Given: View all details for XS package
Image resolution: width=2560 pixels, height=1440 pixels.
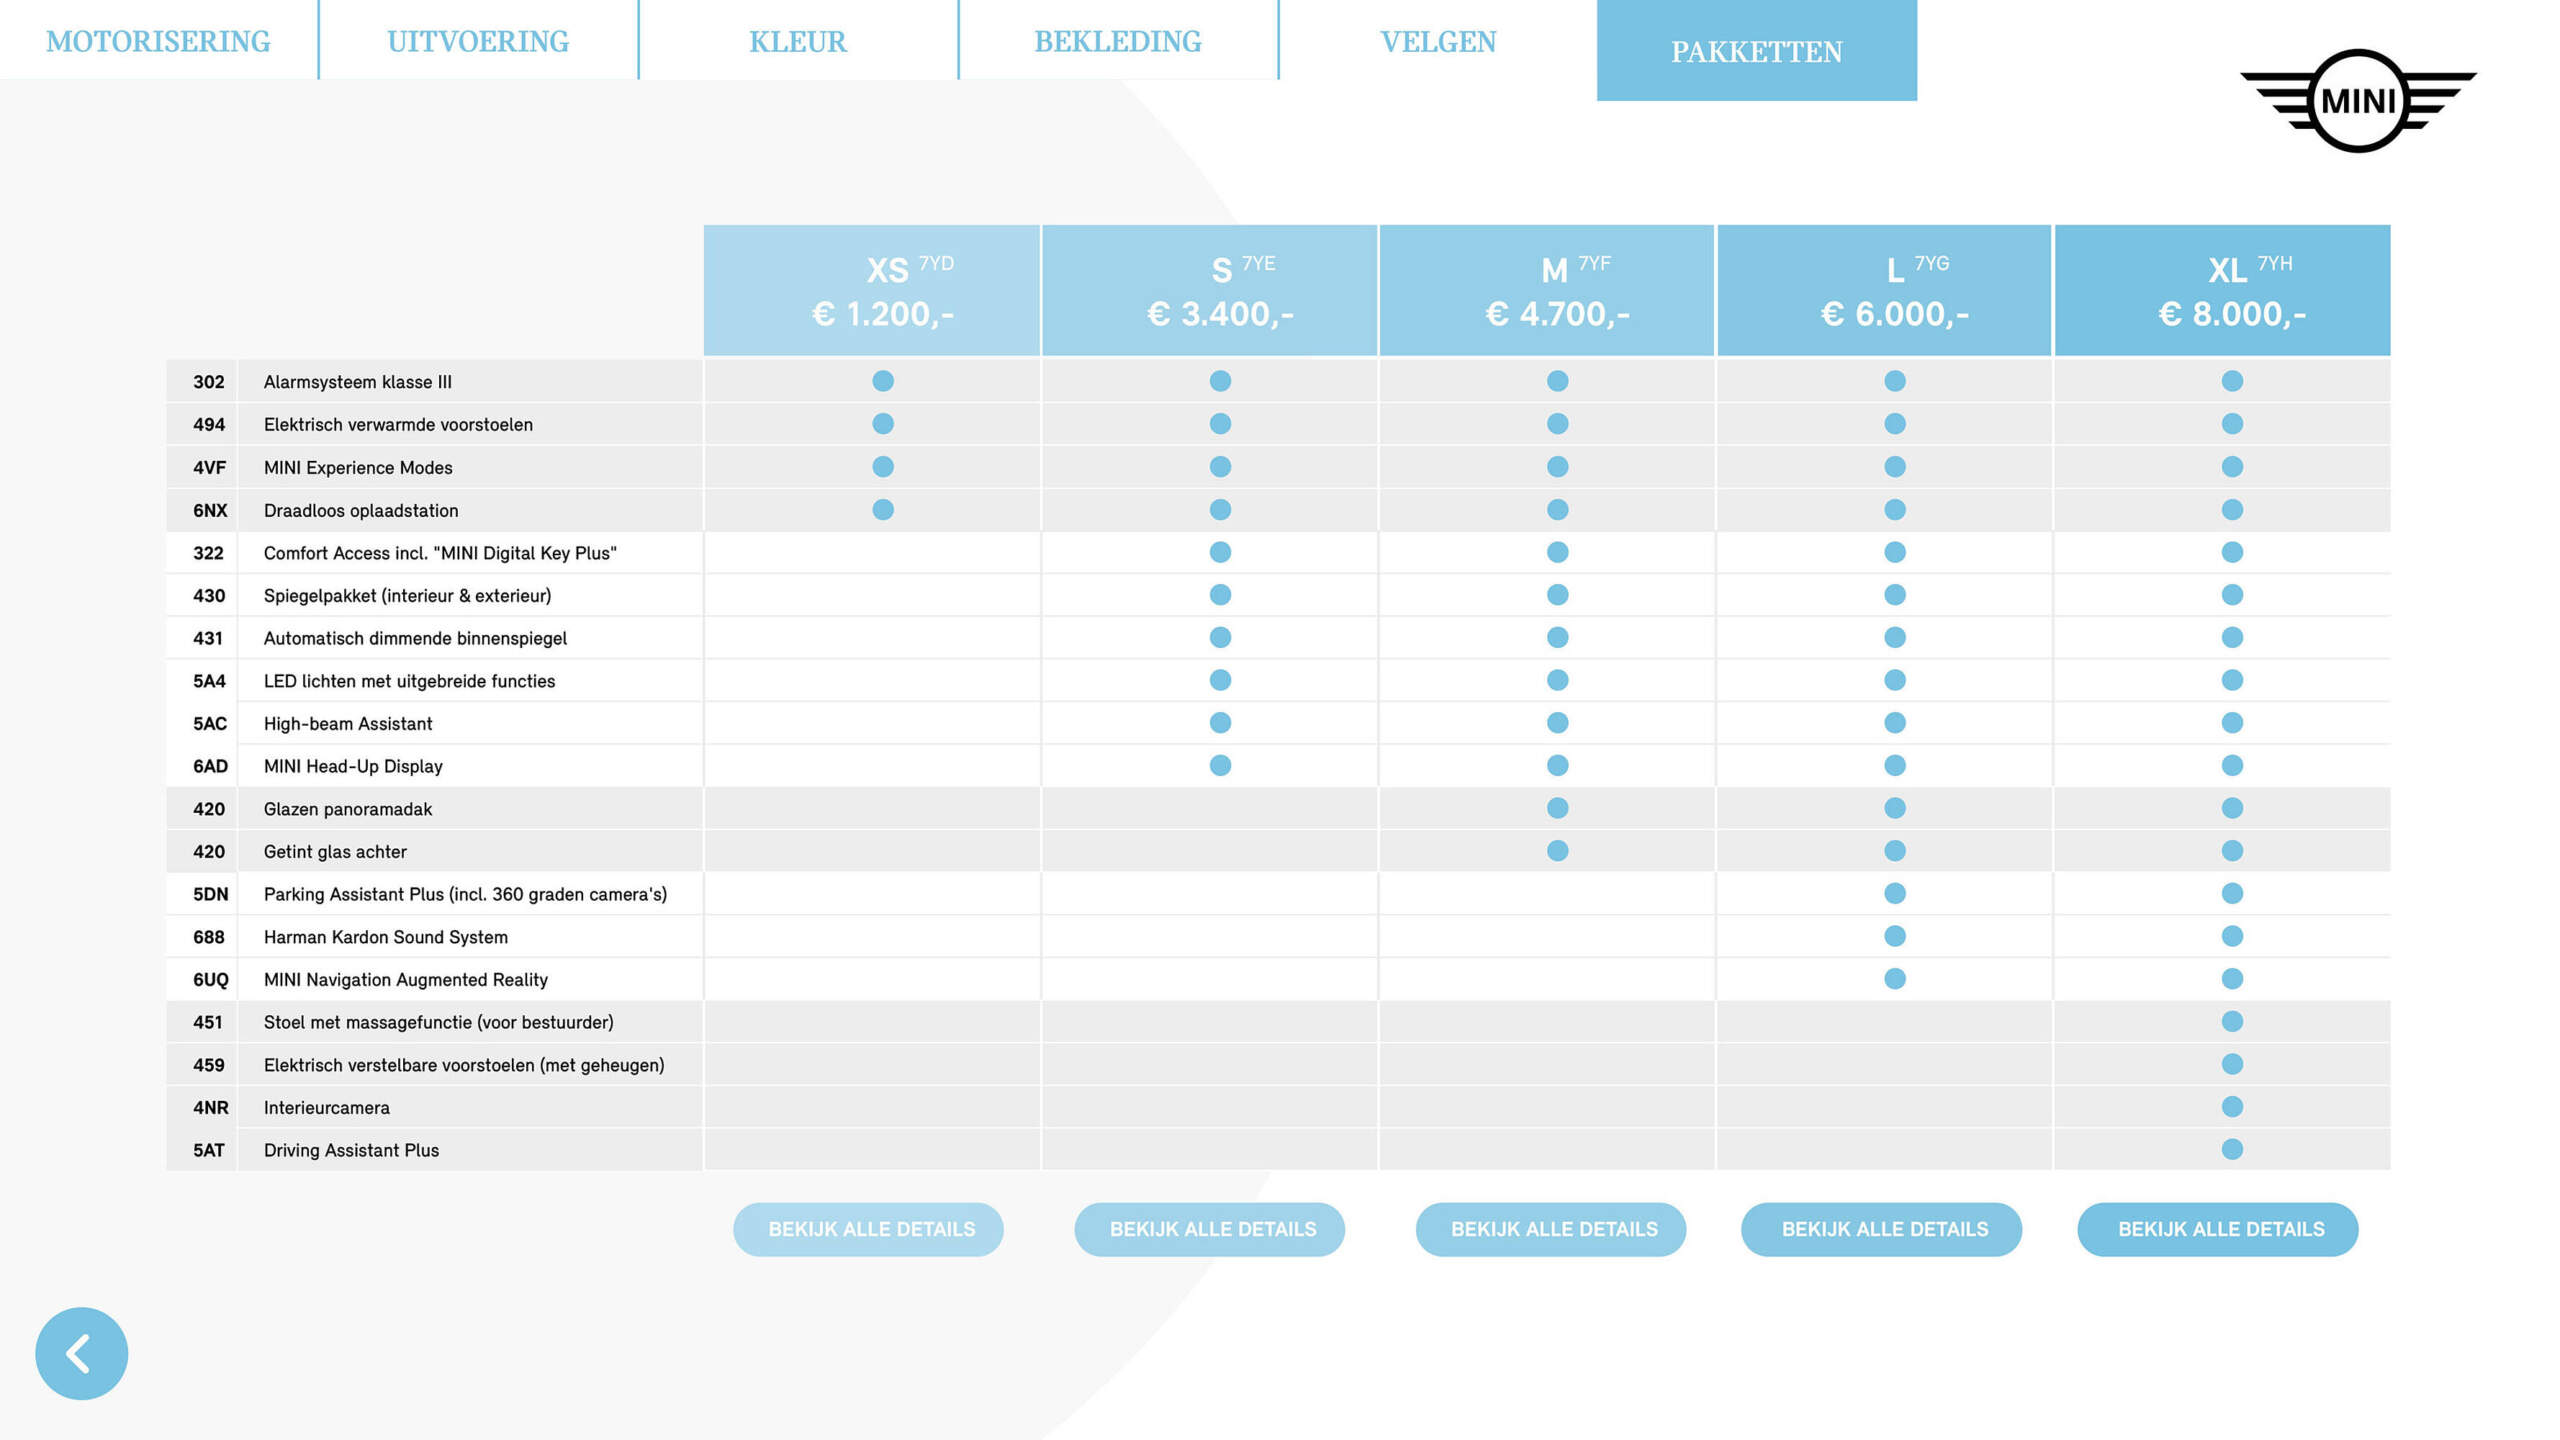Looking at the screenshot, I should 868,1229.
